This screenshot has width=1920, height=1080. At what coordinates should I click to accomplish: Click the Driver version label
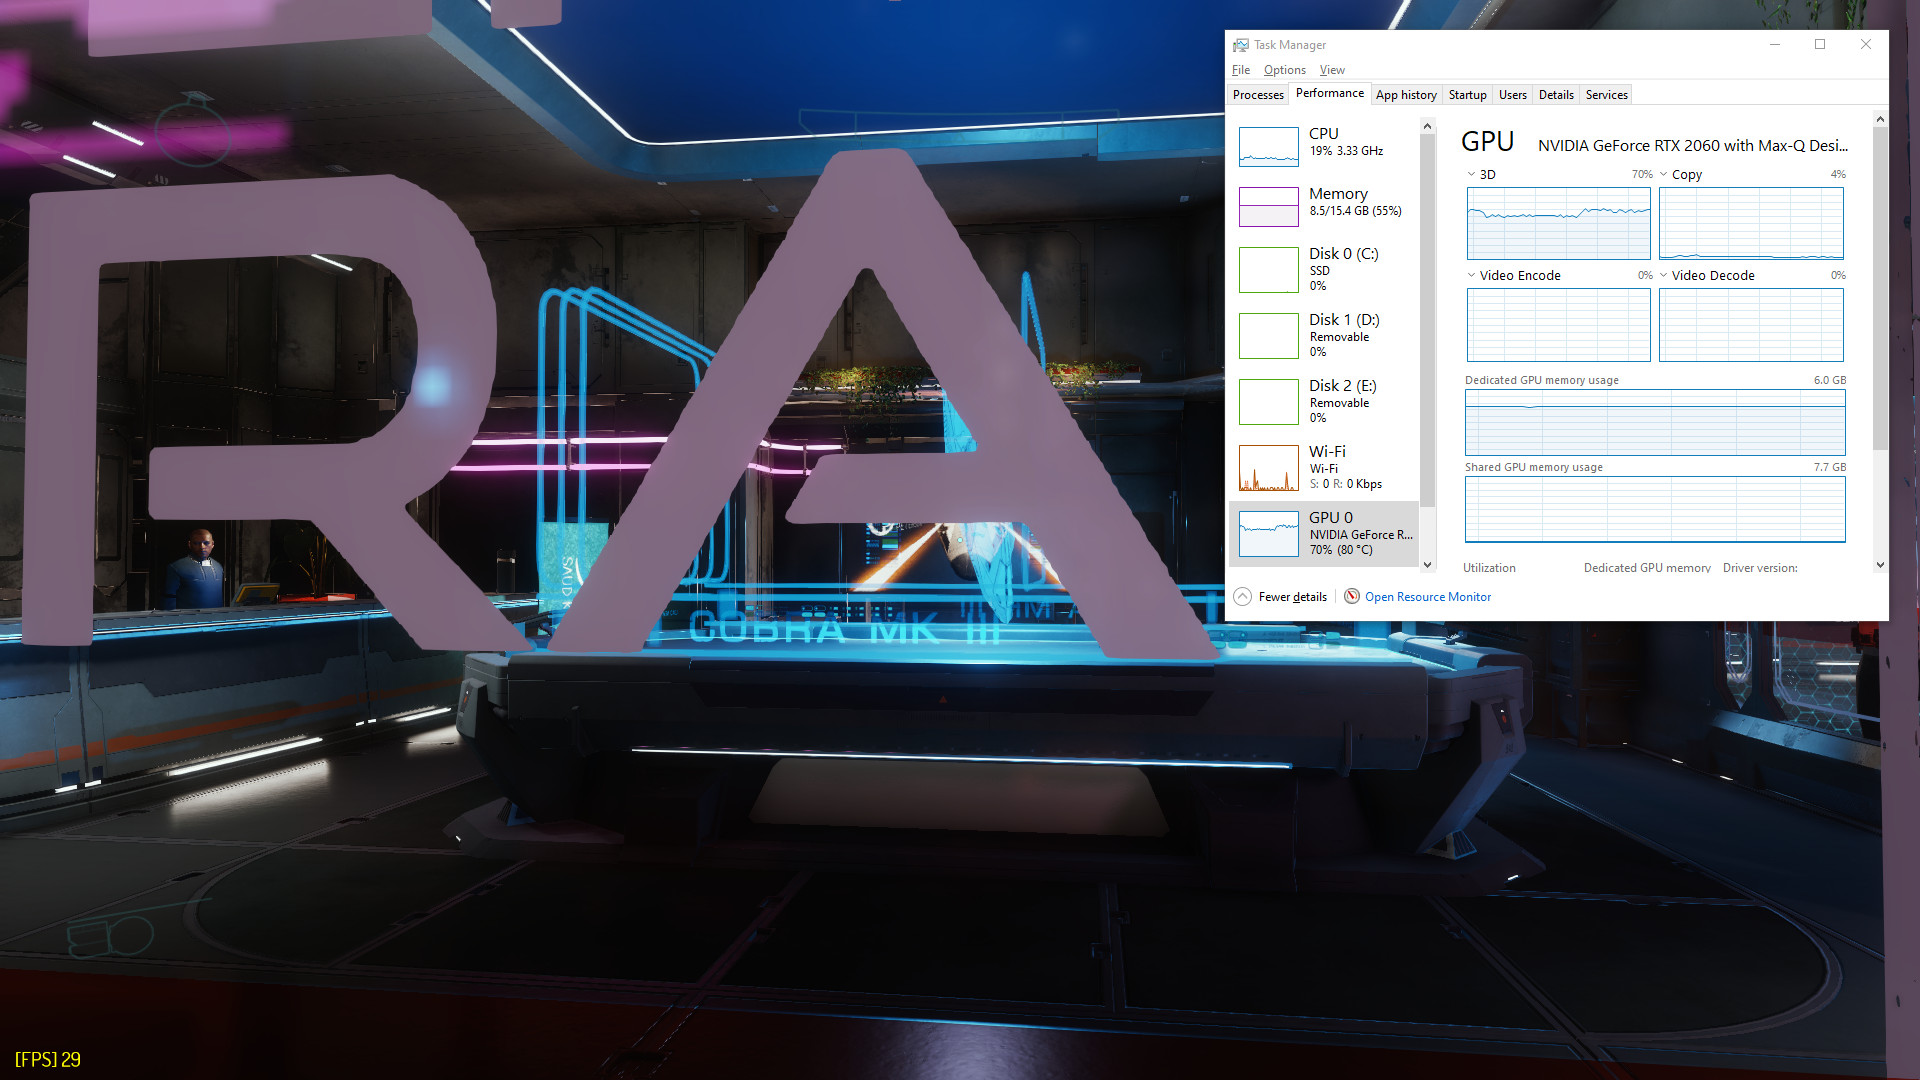tap(1760, 568)
